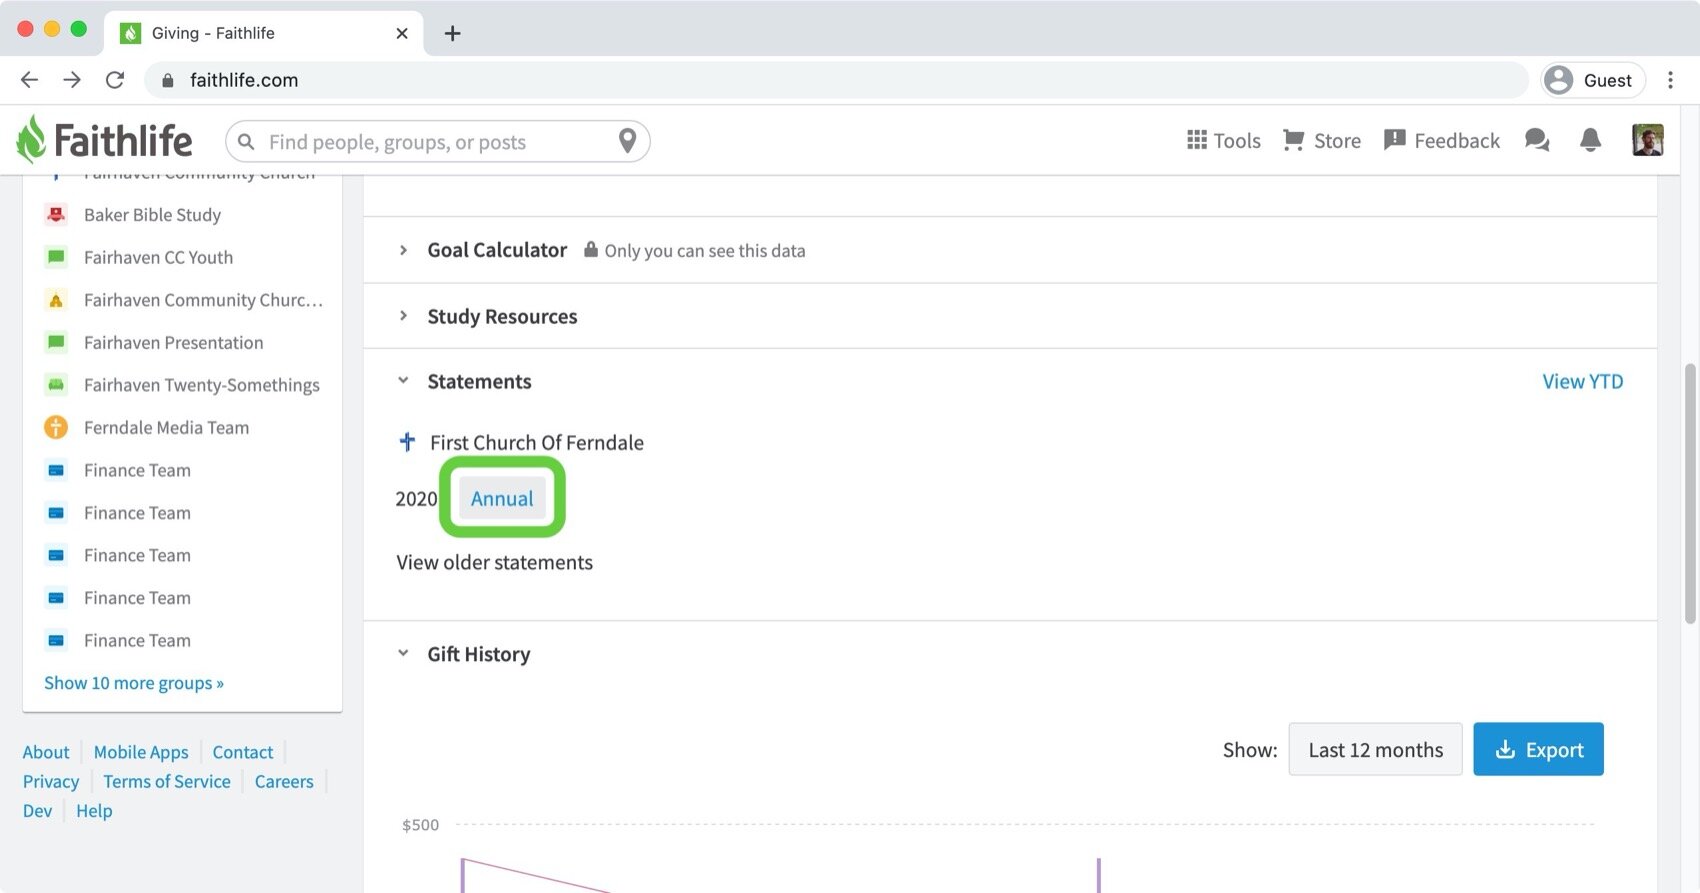Click the page vertical scrollbar
Viewport: 1700px width, 893px height.
tap(1690, 494)
